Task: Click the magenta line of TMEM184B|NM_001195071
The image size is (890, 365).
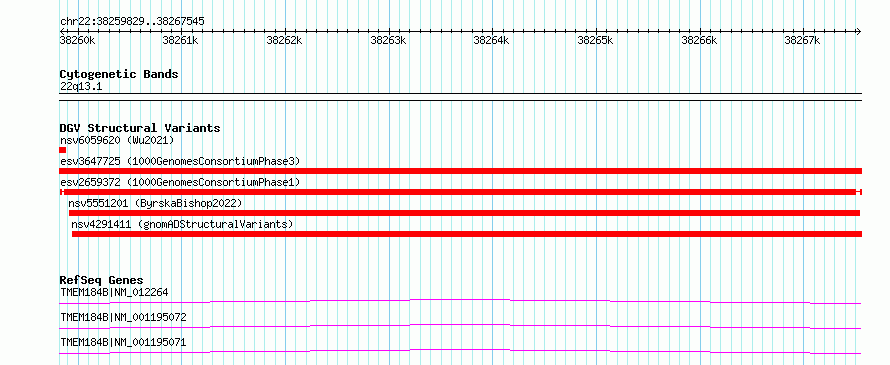Action: point(460,351)
